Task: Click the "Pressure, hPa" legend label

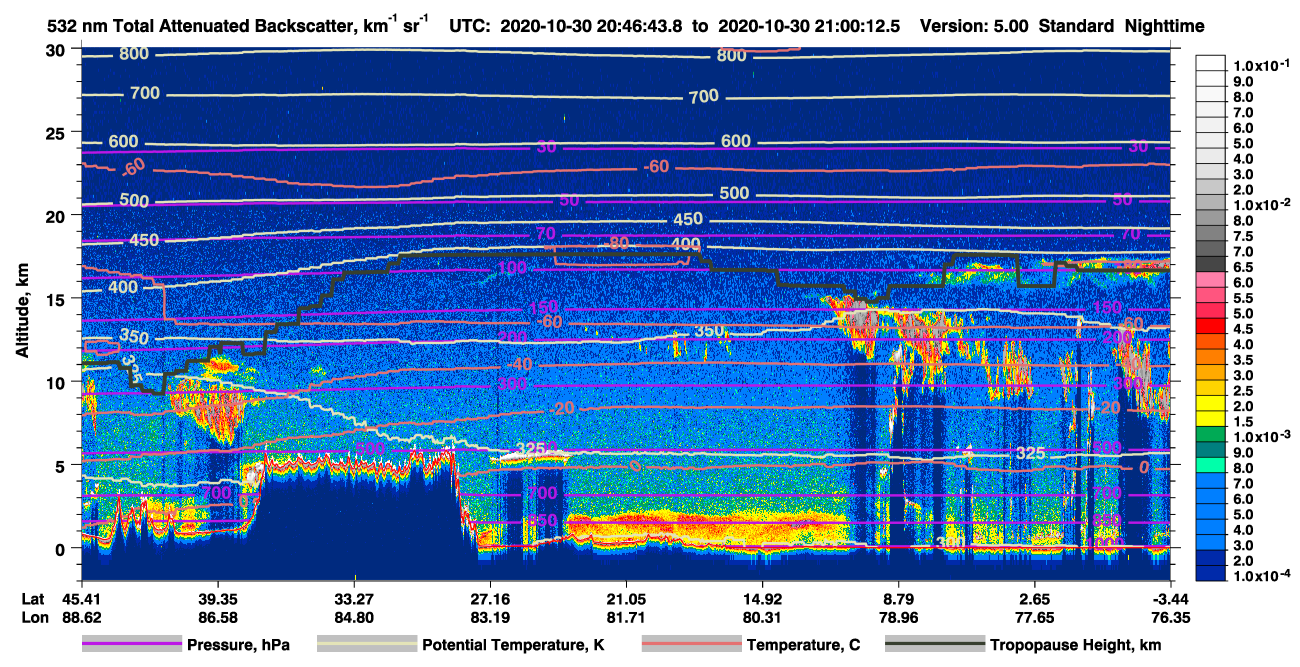Action: [238, 645]
